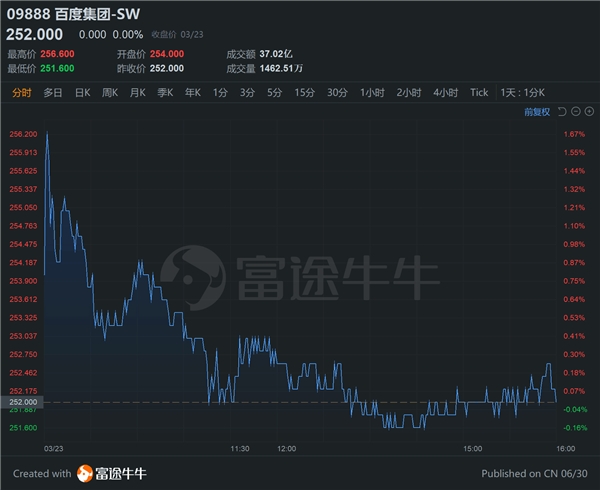Switch to the 分时 chart tab
Image resolution: width=600 pixels, height=490 pixels.
[22, 93]
